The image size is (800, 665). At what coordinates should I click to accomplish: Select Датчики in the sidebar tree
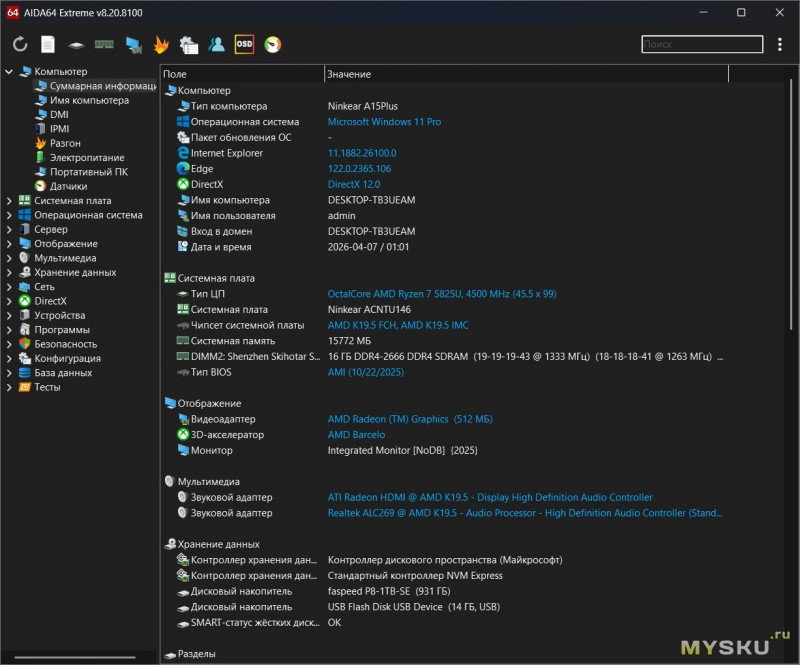point(68,186)
